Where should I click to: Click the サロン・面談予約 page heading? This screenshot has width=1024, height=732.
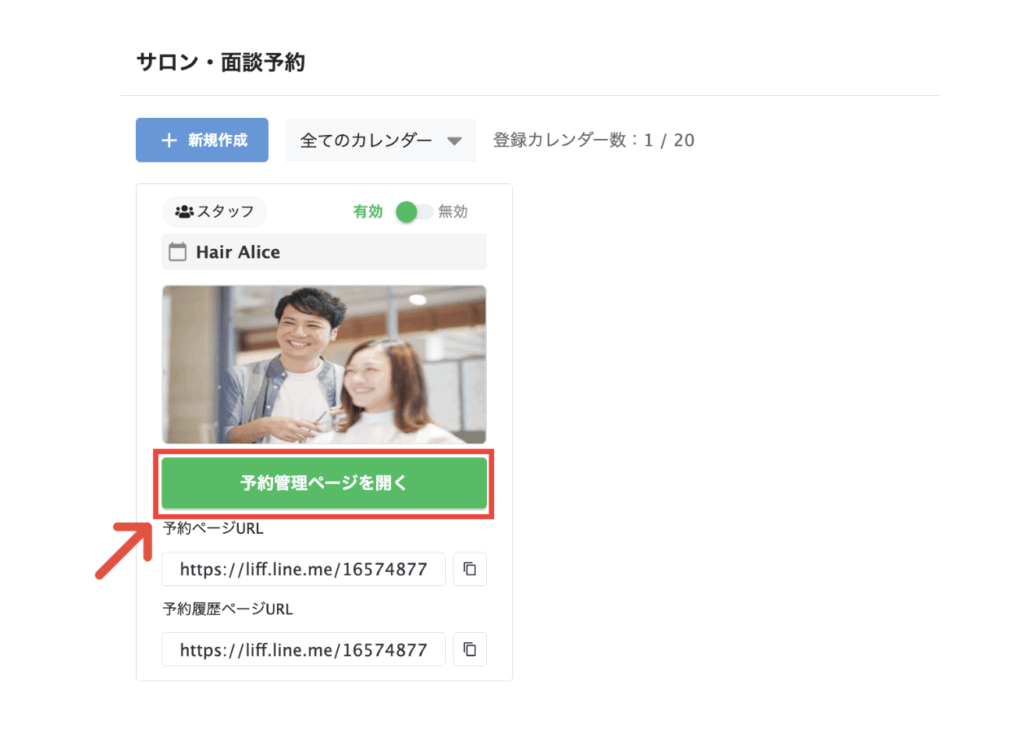220,62
